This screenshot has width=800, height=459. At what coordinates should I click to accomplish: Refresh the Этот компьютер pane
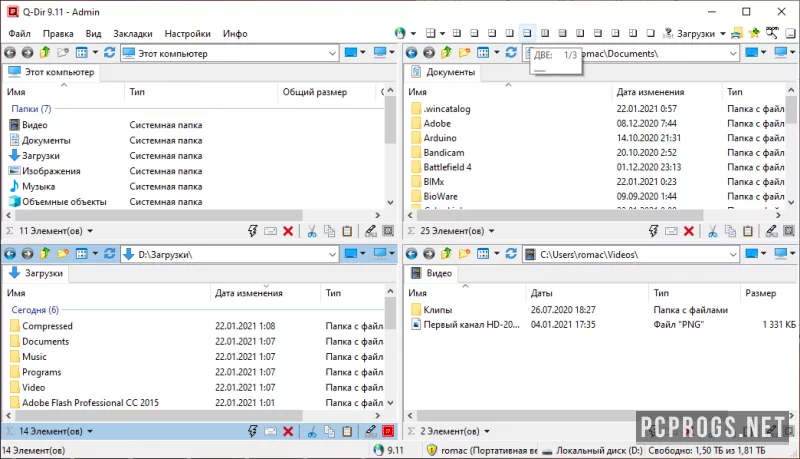[x=109, y=53]
